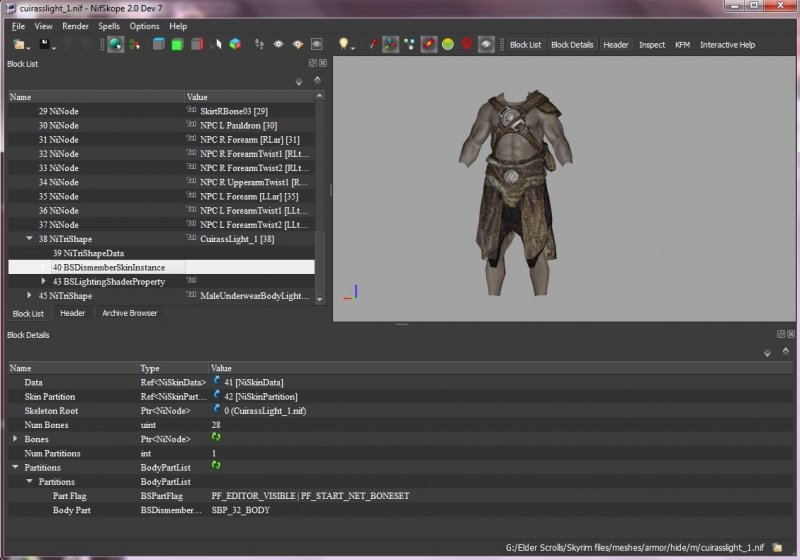Open the File menu

pyautogui.click(x=18, y=26)
